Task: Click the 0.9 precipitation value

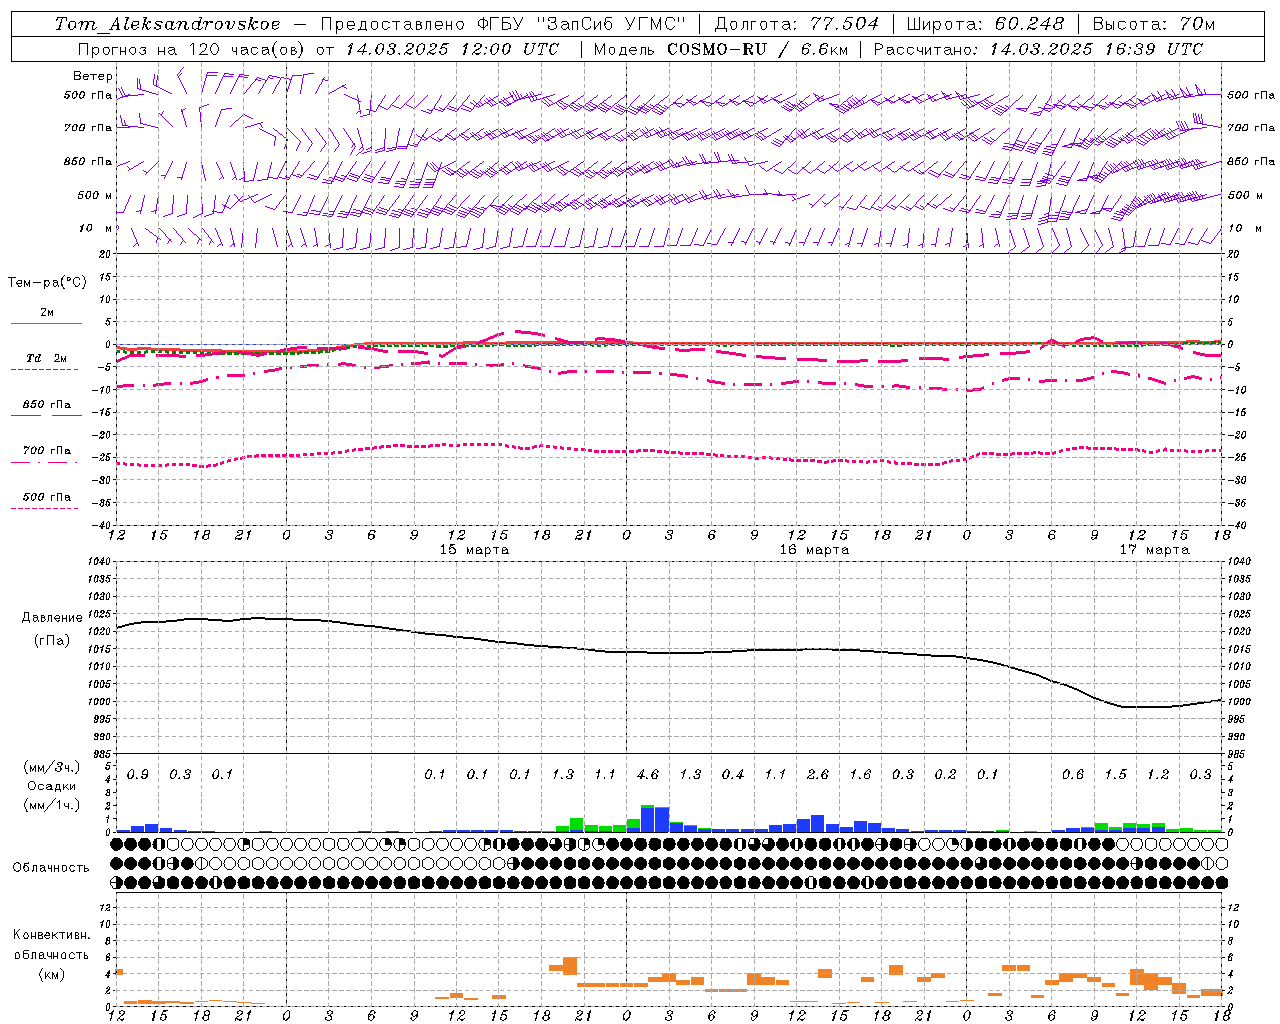Action: pos(137,775)
